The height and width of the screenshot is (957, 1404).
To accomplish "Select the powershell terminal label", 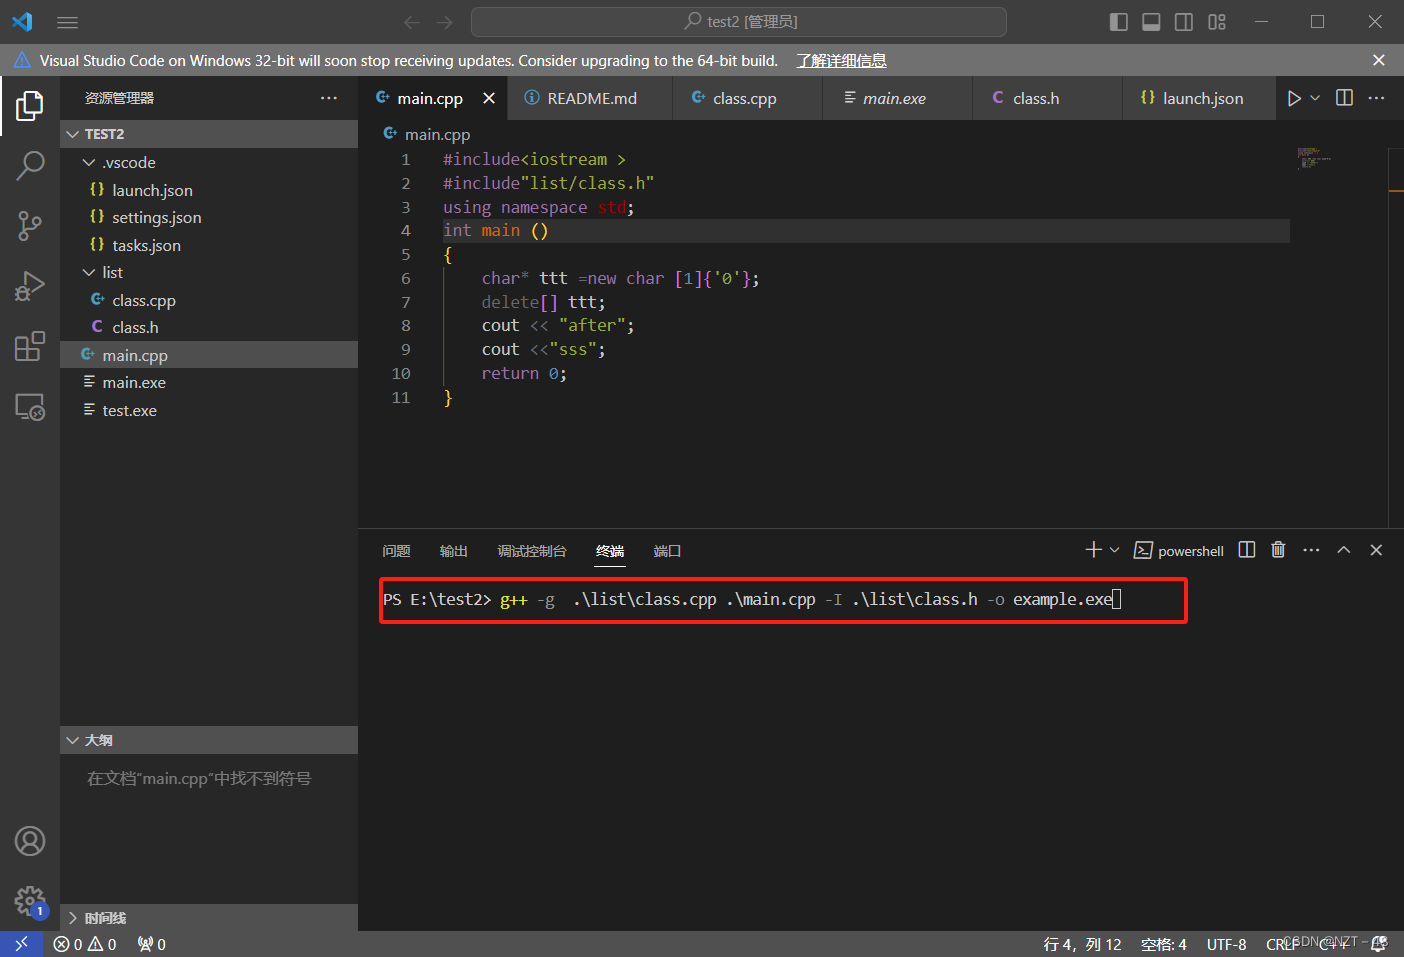I will click(x=1178, y=551).
